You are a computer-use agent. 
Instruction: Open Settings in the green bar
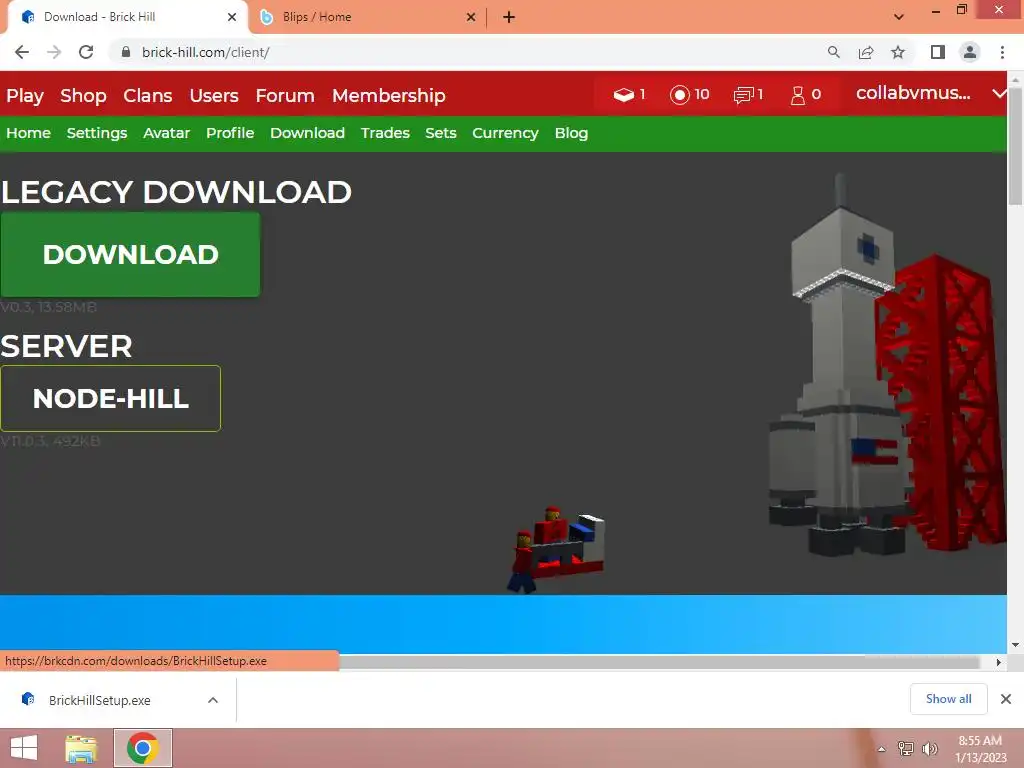click(x=97, y=133)
